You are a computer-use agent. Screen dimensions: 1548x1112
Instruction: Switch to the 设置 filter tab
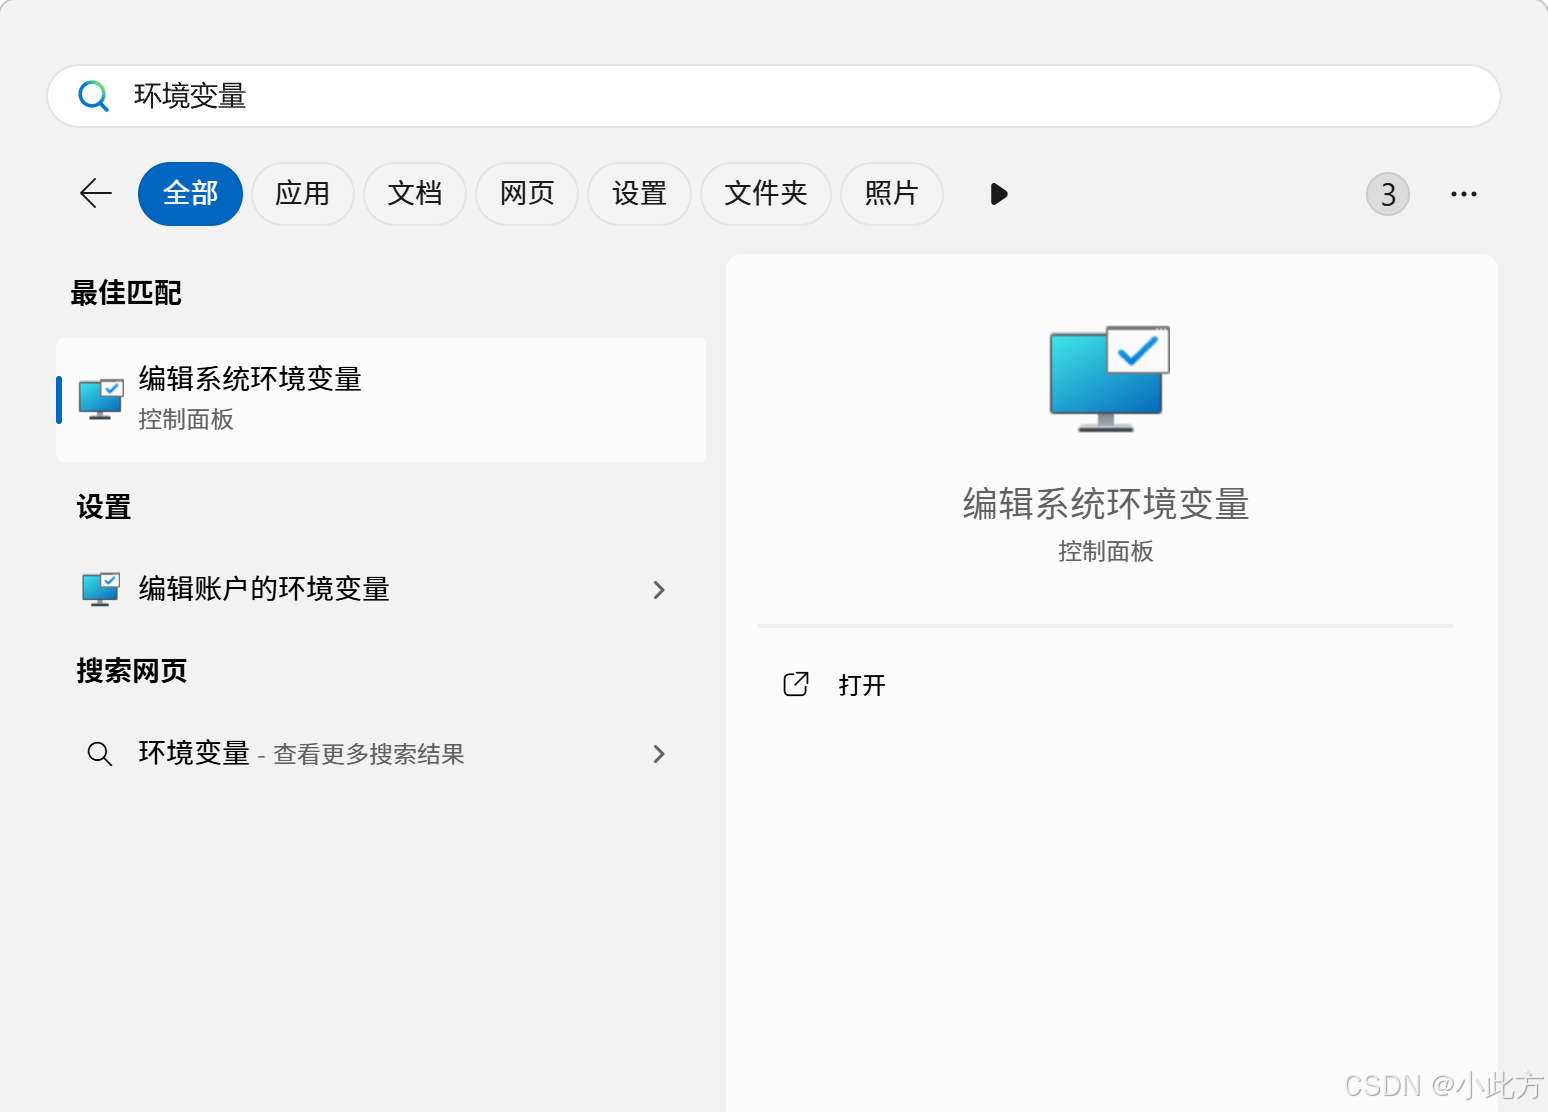[x=639, y=193]
